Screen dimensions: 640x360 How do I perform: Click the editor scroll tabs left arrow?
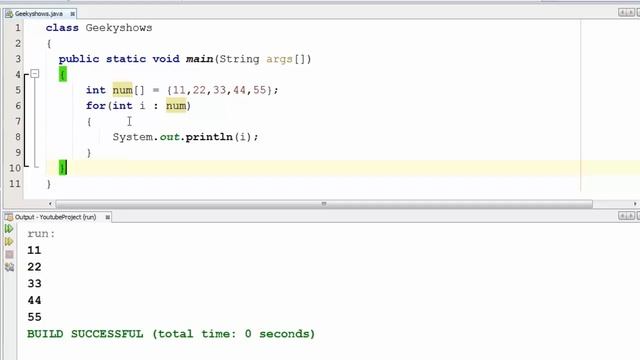coord(622,13)
